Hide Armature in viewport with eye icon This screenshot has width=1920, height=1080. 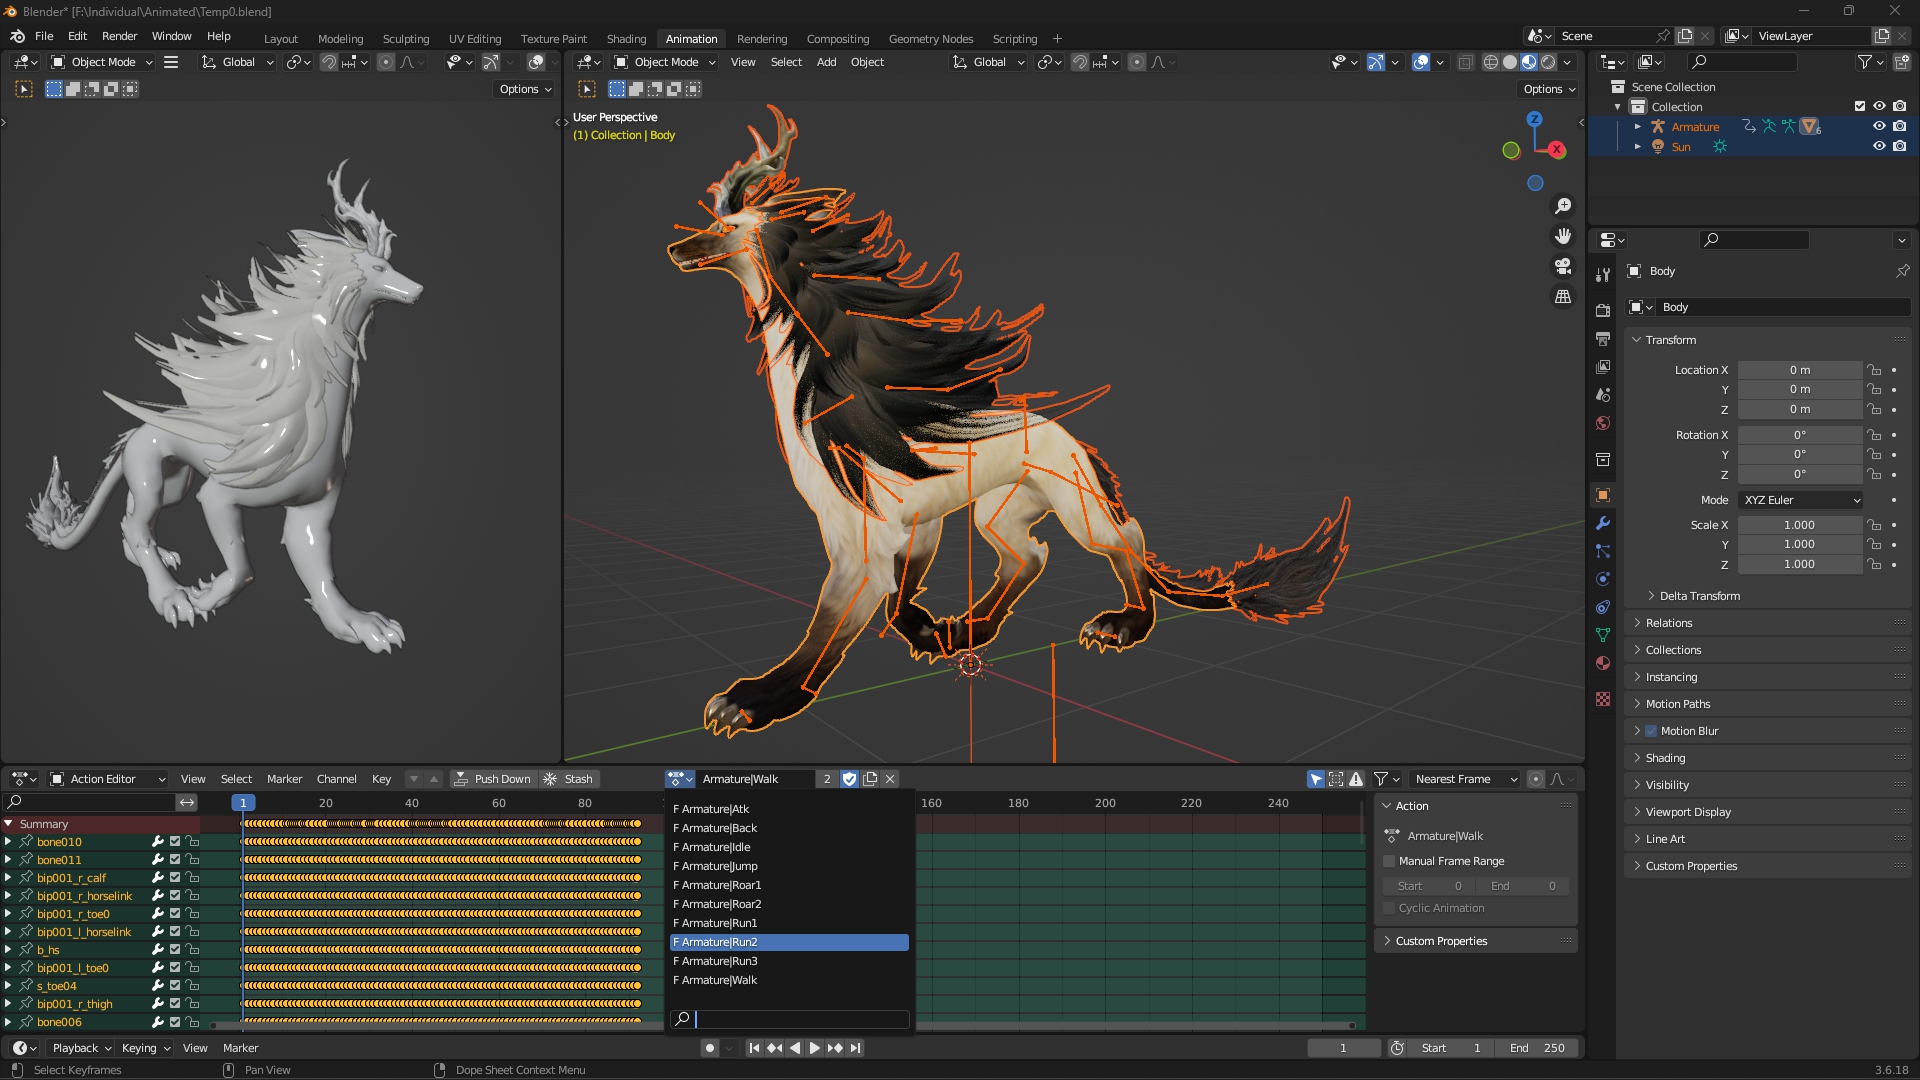pos(1879,127)
